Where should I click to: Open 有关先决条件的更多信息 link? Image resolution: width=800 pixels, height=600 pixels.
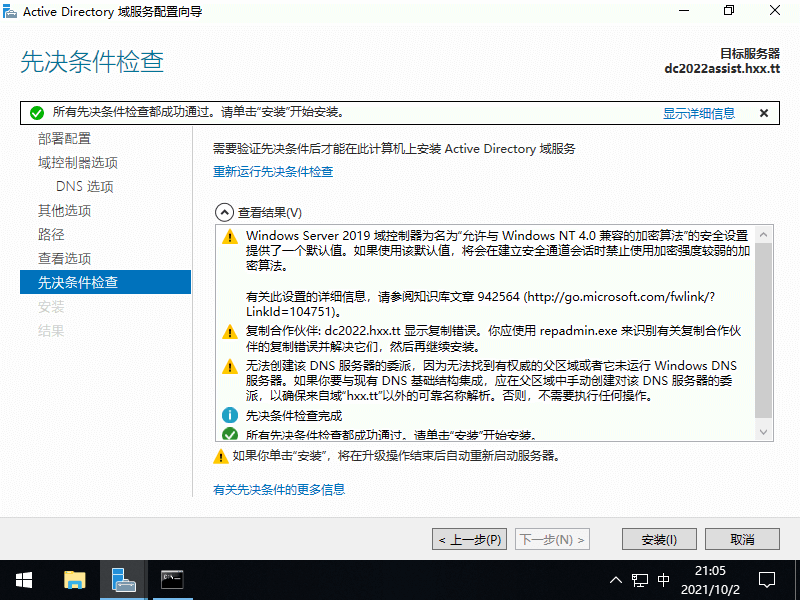coord(279,490)
